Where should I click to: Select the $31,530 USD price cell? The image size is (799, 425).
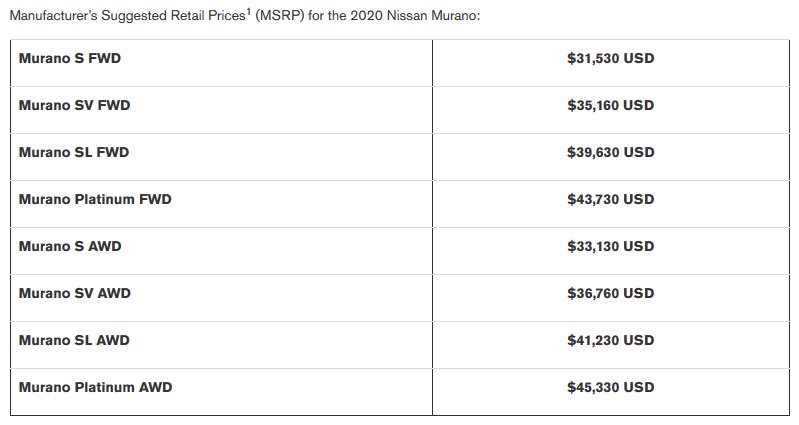tap(610, 58)
